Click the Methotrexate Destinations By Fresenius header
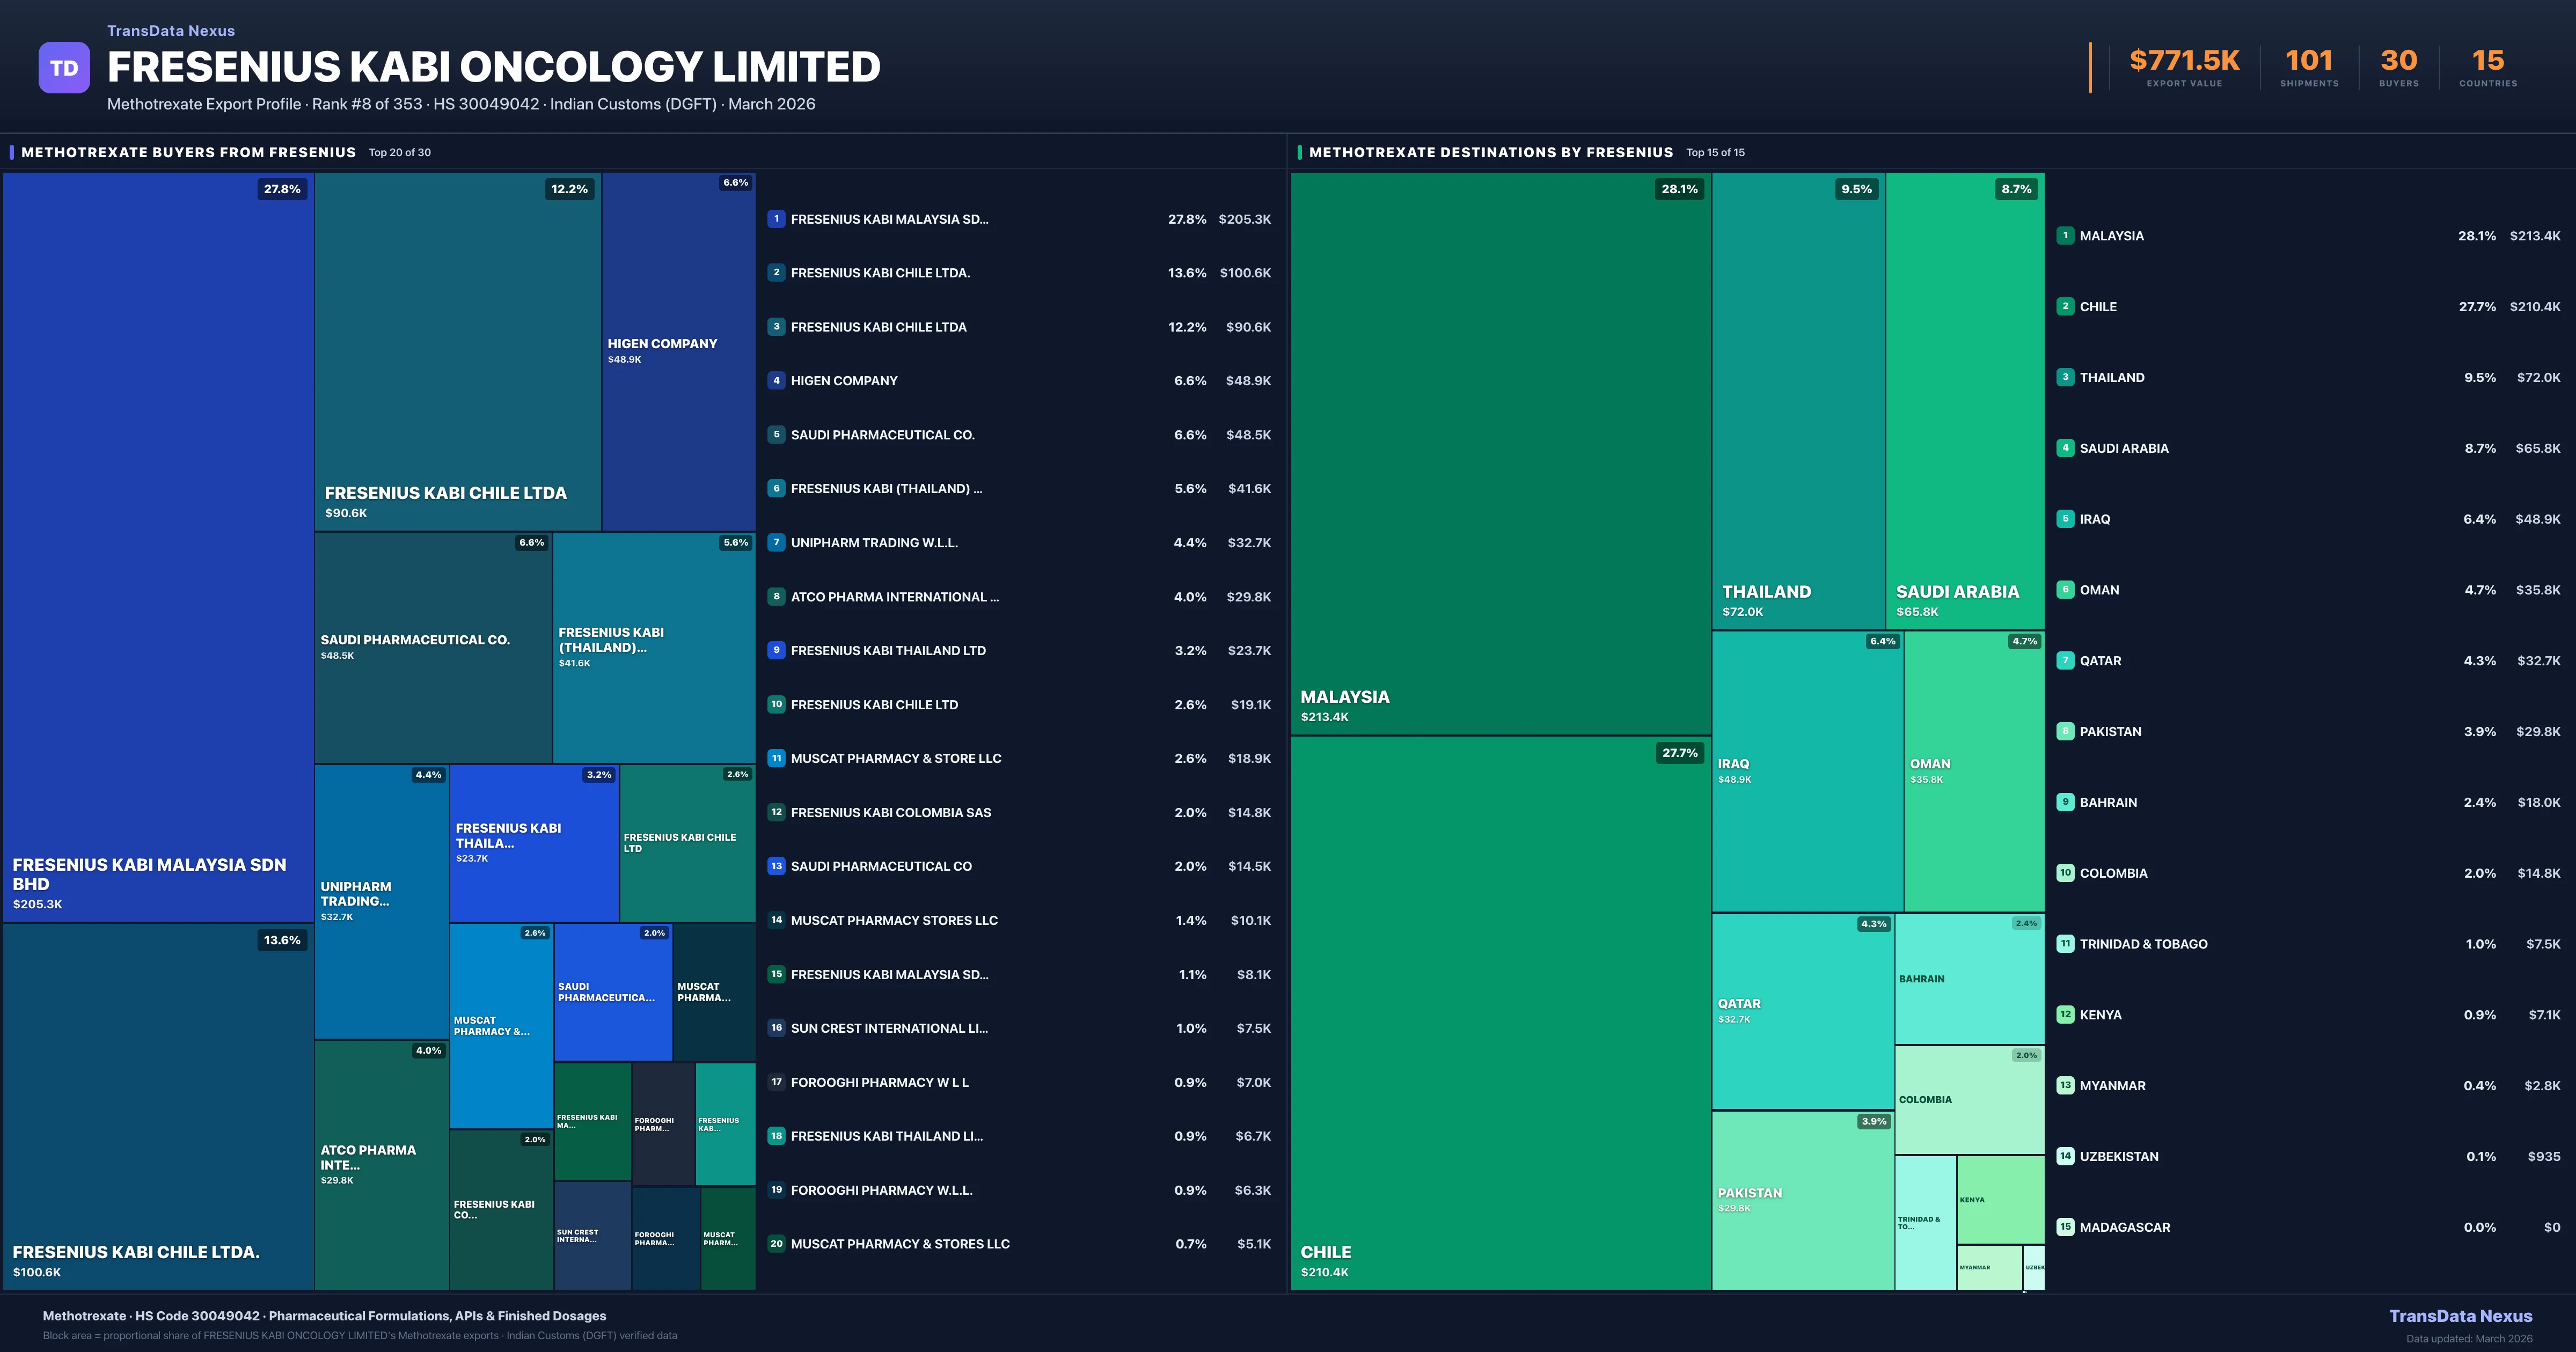 click(x=1490, y=152)
